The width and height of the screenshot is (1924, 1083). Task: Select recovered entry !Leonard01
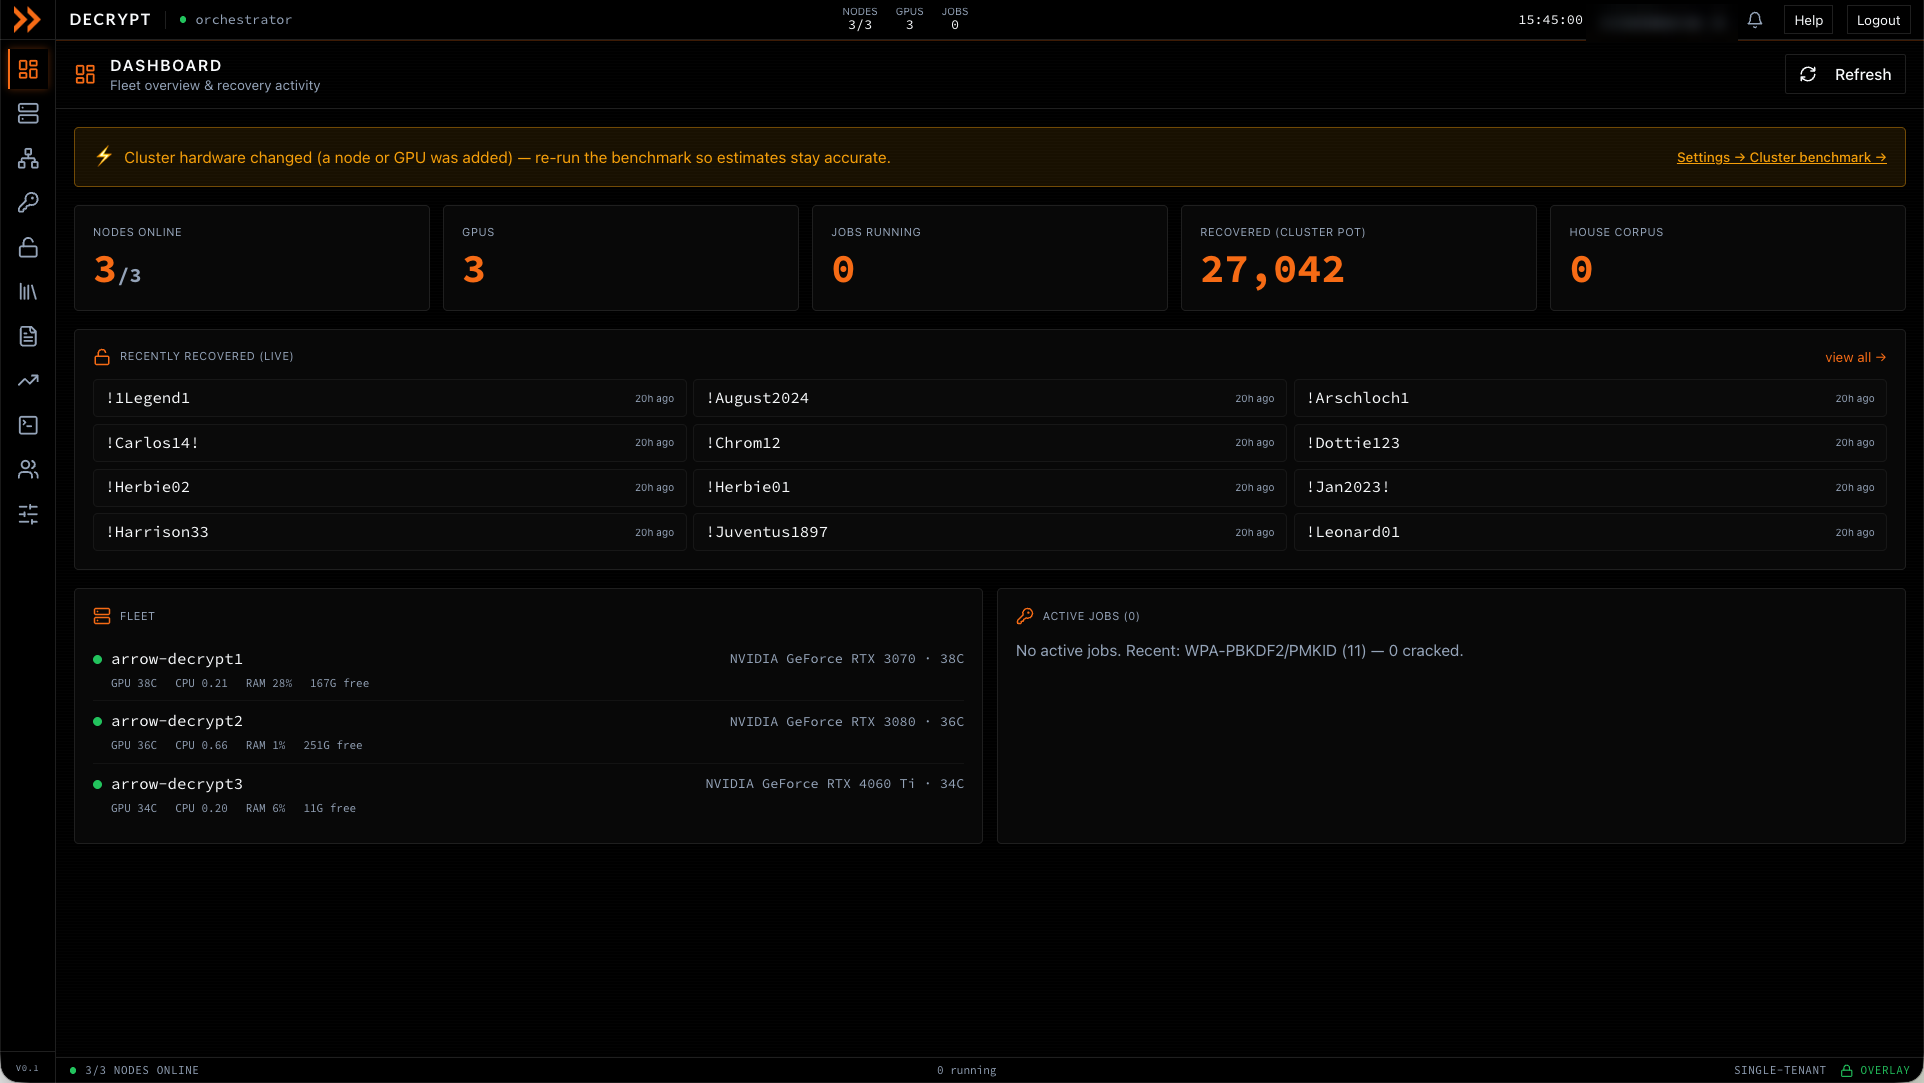pyautogui.click(x=1590, y=532)
